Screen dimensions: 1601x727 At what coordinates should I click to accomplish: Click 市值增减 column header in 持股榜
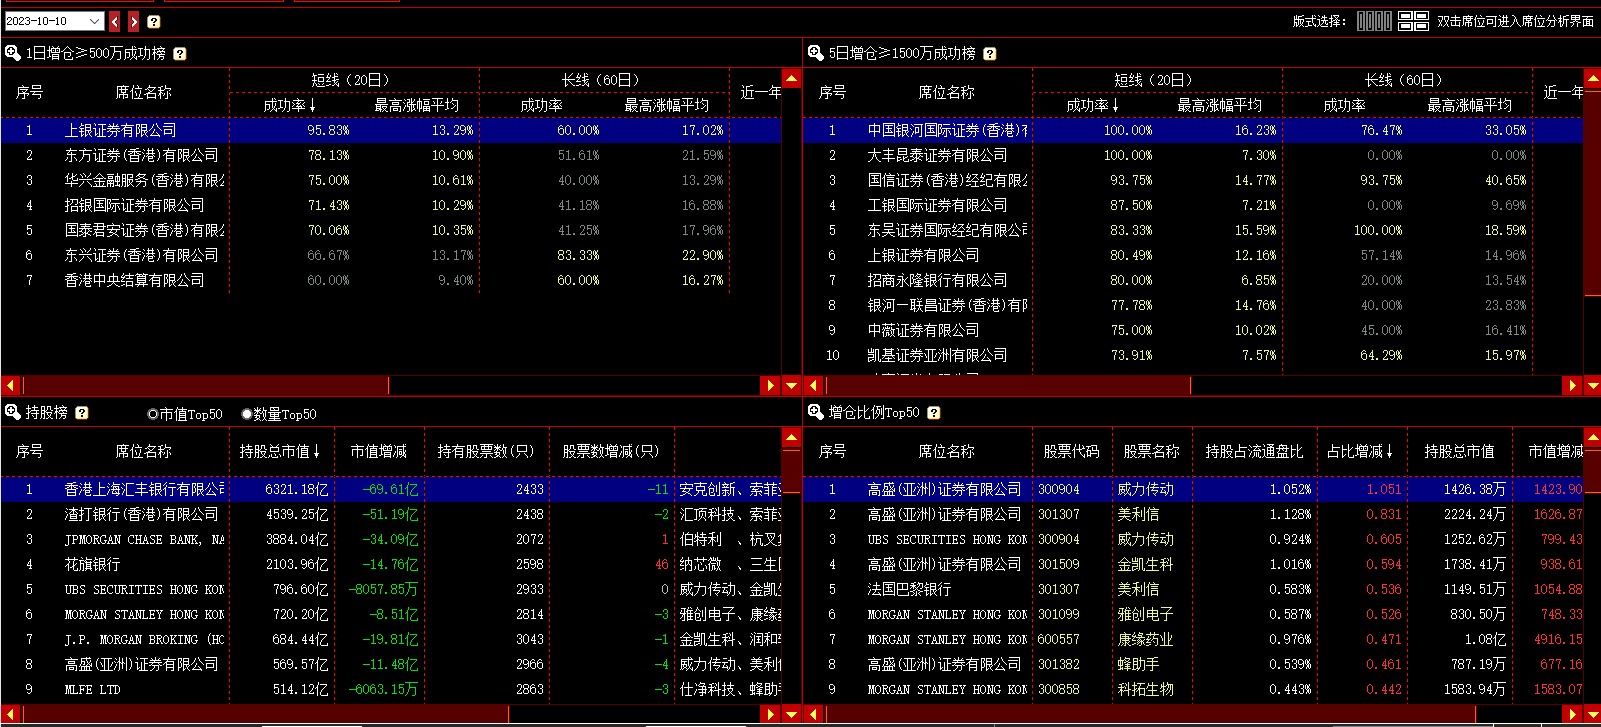click(378, 452)
